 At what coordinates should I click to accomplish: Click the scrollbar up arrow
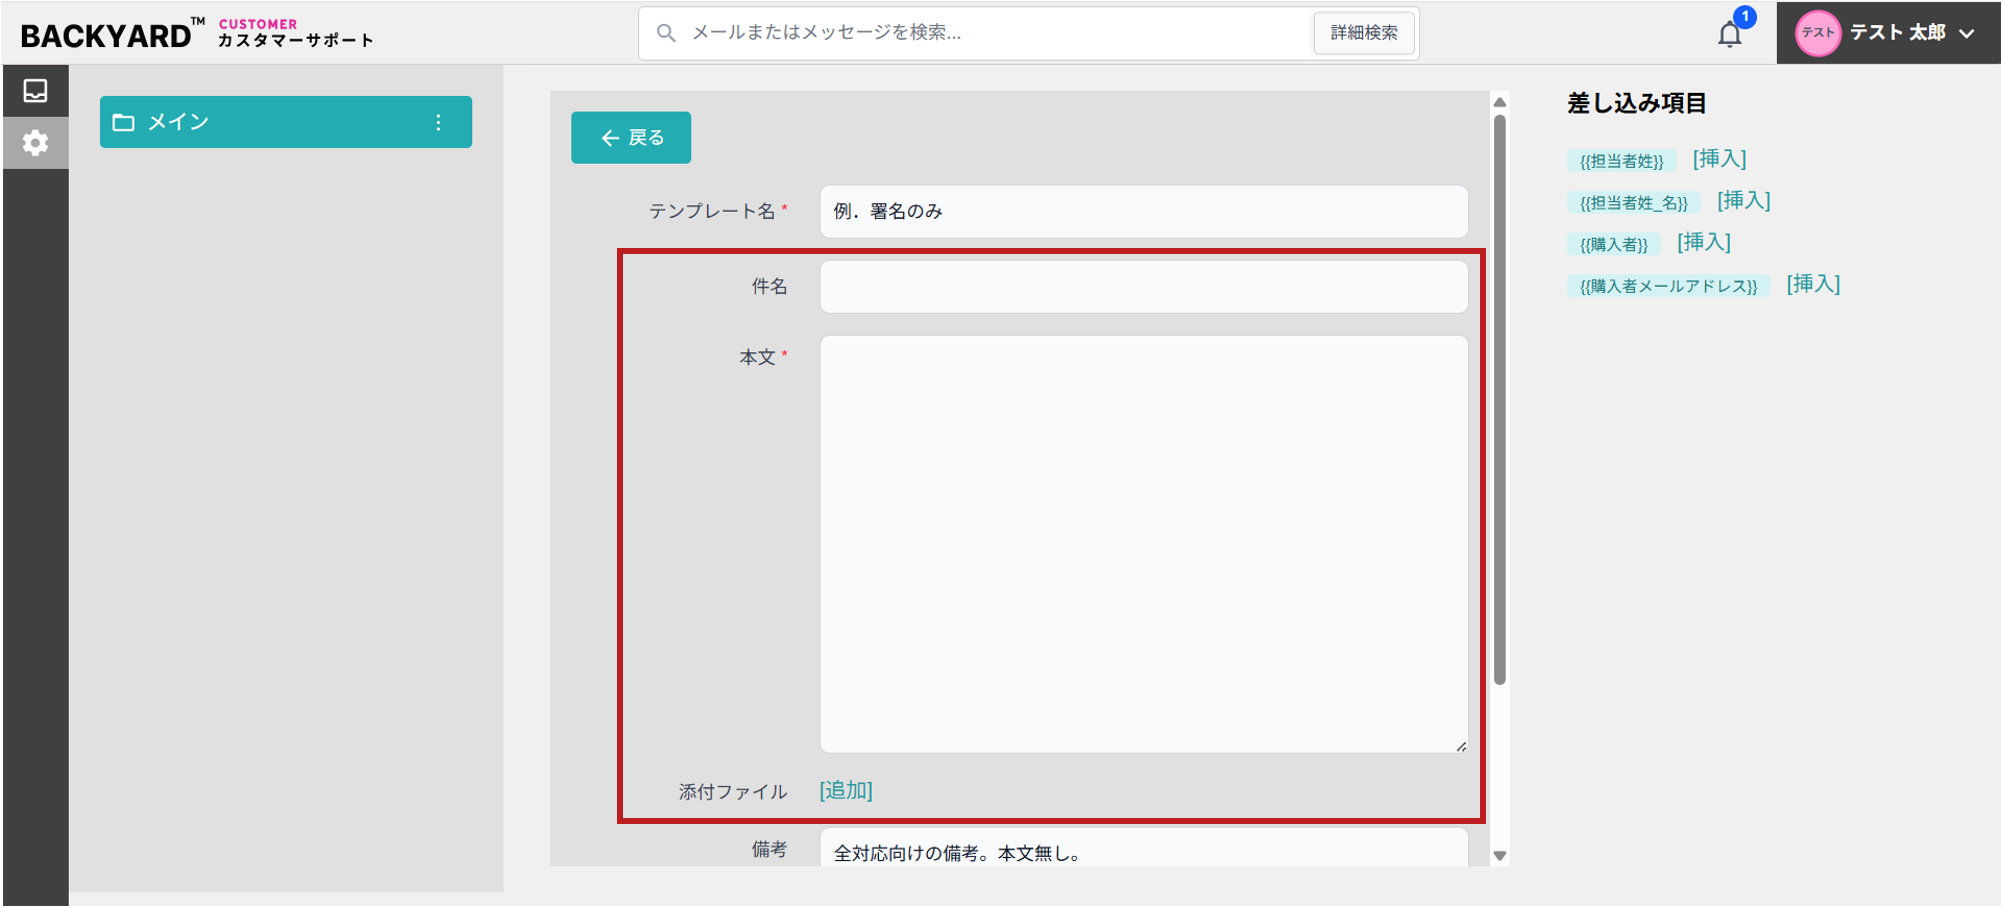1499,102
